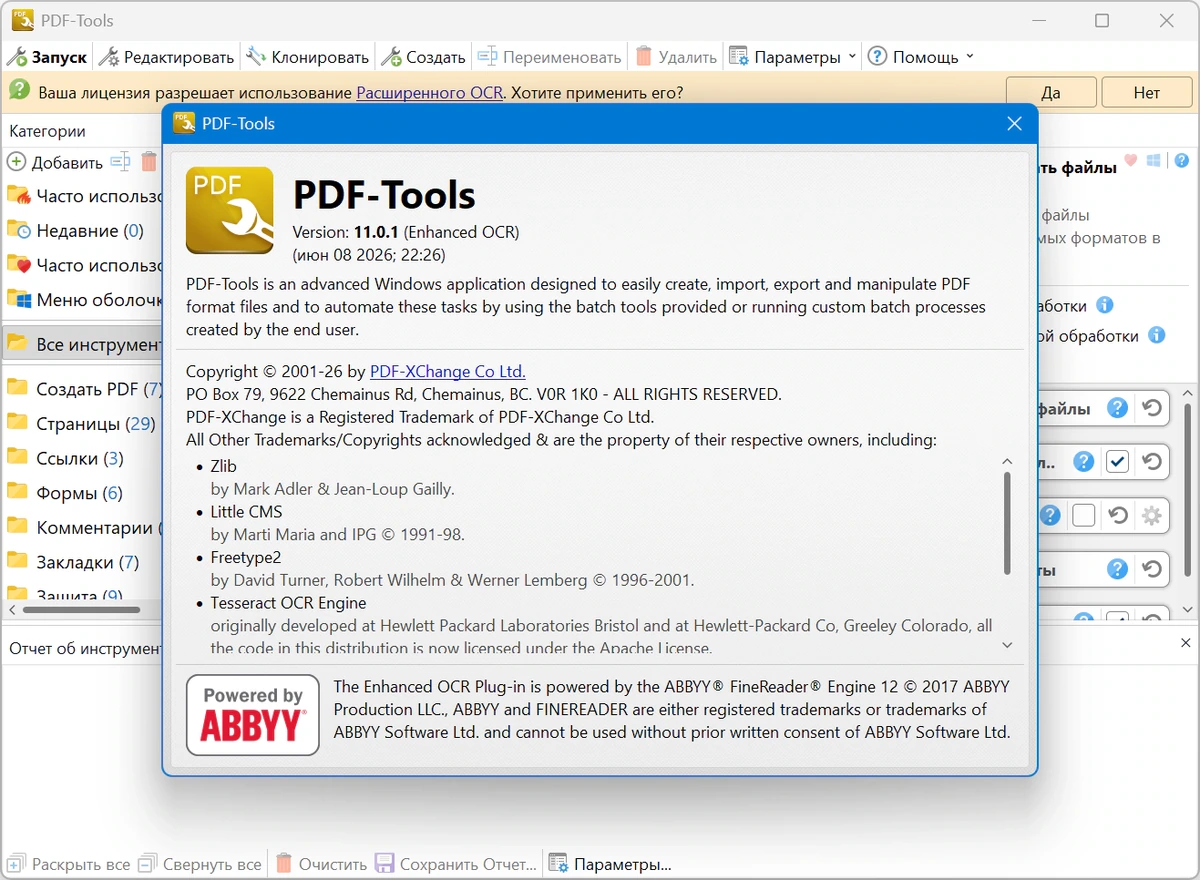Screen dimensions: 1200x880
Task: Click Да to apply enhanced OCR
Action: point(1050,93)
